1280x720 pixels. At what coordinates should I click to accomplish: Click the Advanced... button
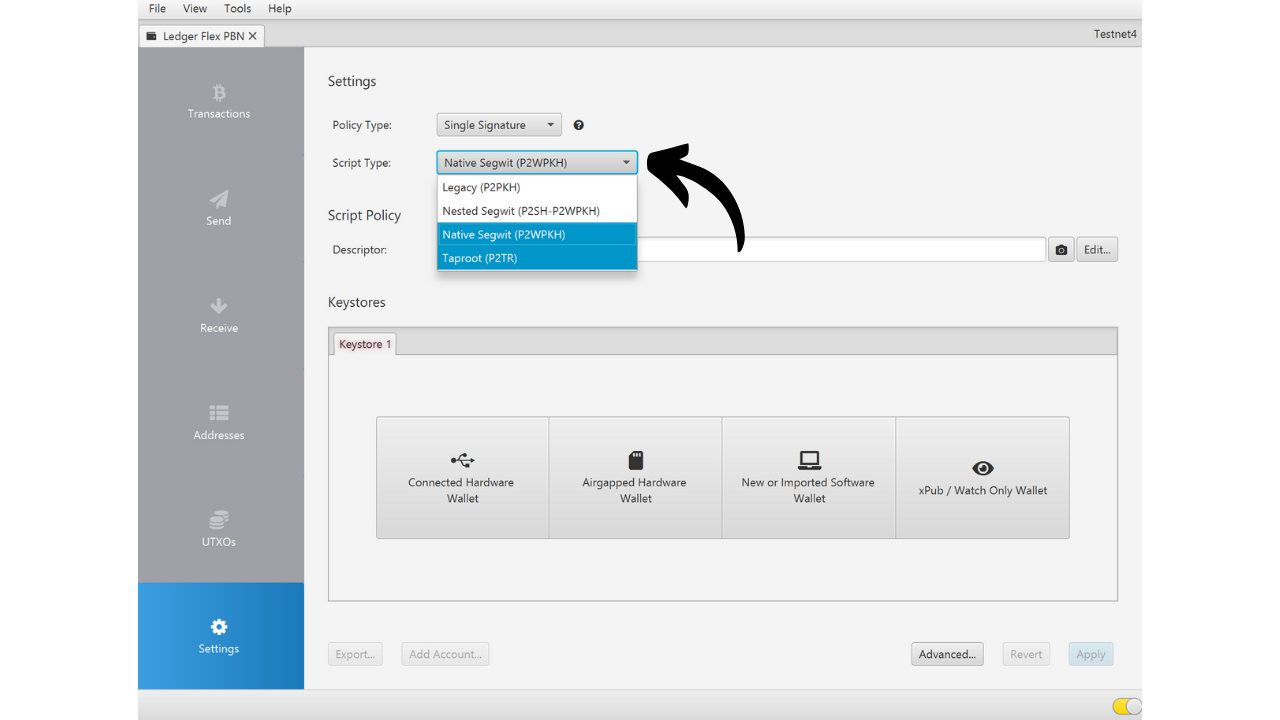tap(947, 654)
